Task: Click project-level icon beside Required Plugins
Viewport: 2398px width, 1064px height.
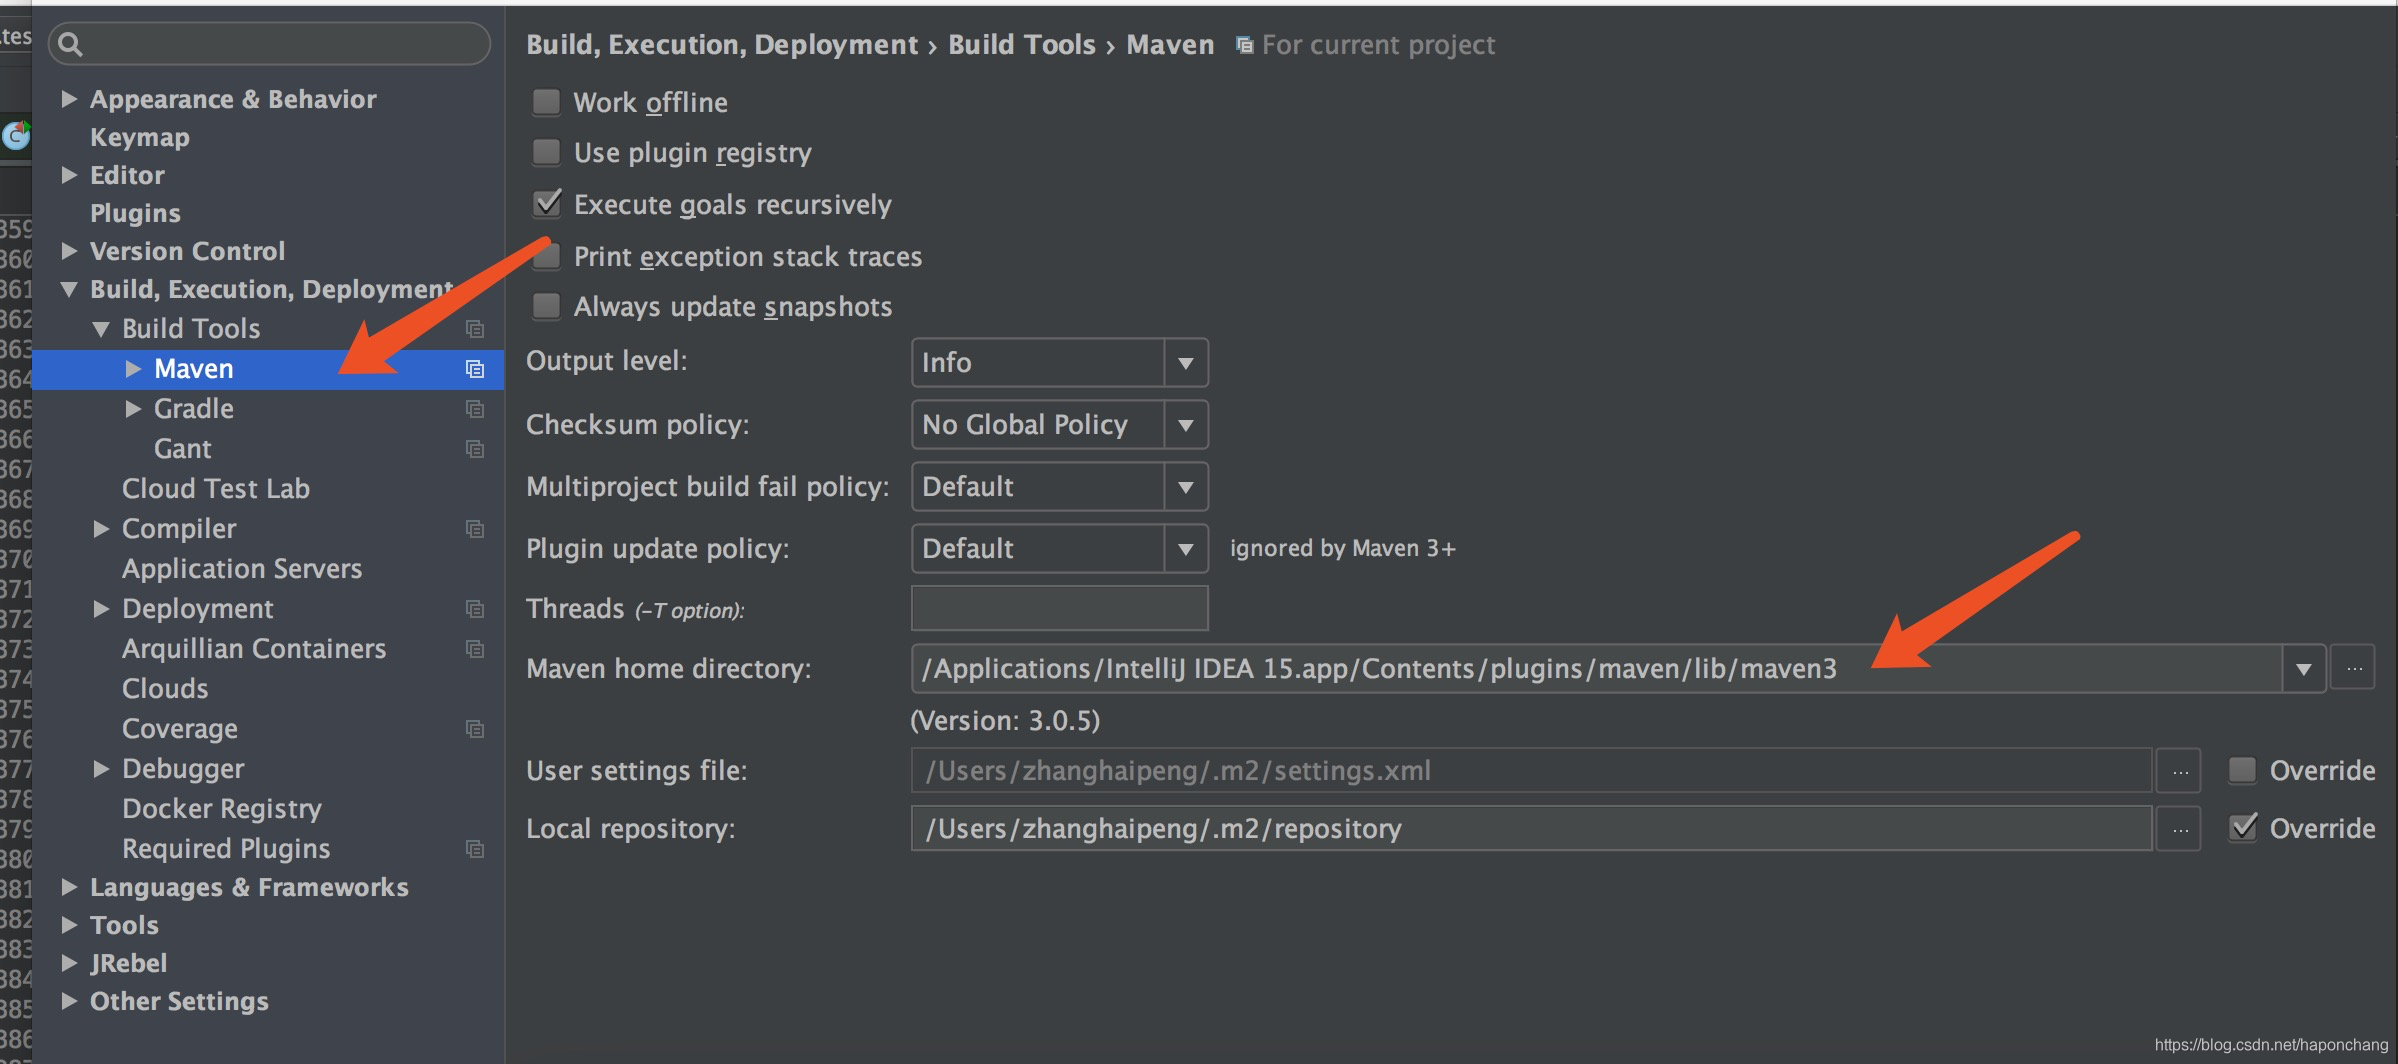Action: (x=475, y=849)
